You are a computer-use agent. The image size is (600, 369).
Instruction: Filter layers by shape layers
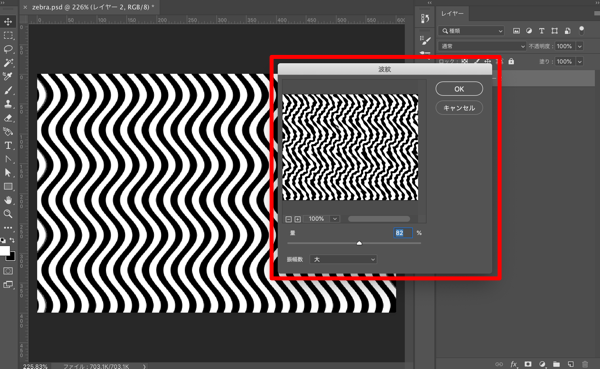pos(554,31)
